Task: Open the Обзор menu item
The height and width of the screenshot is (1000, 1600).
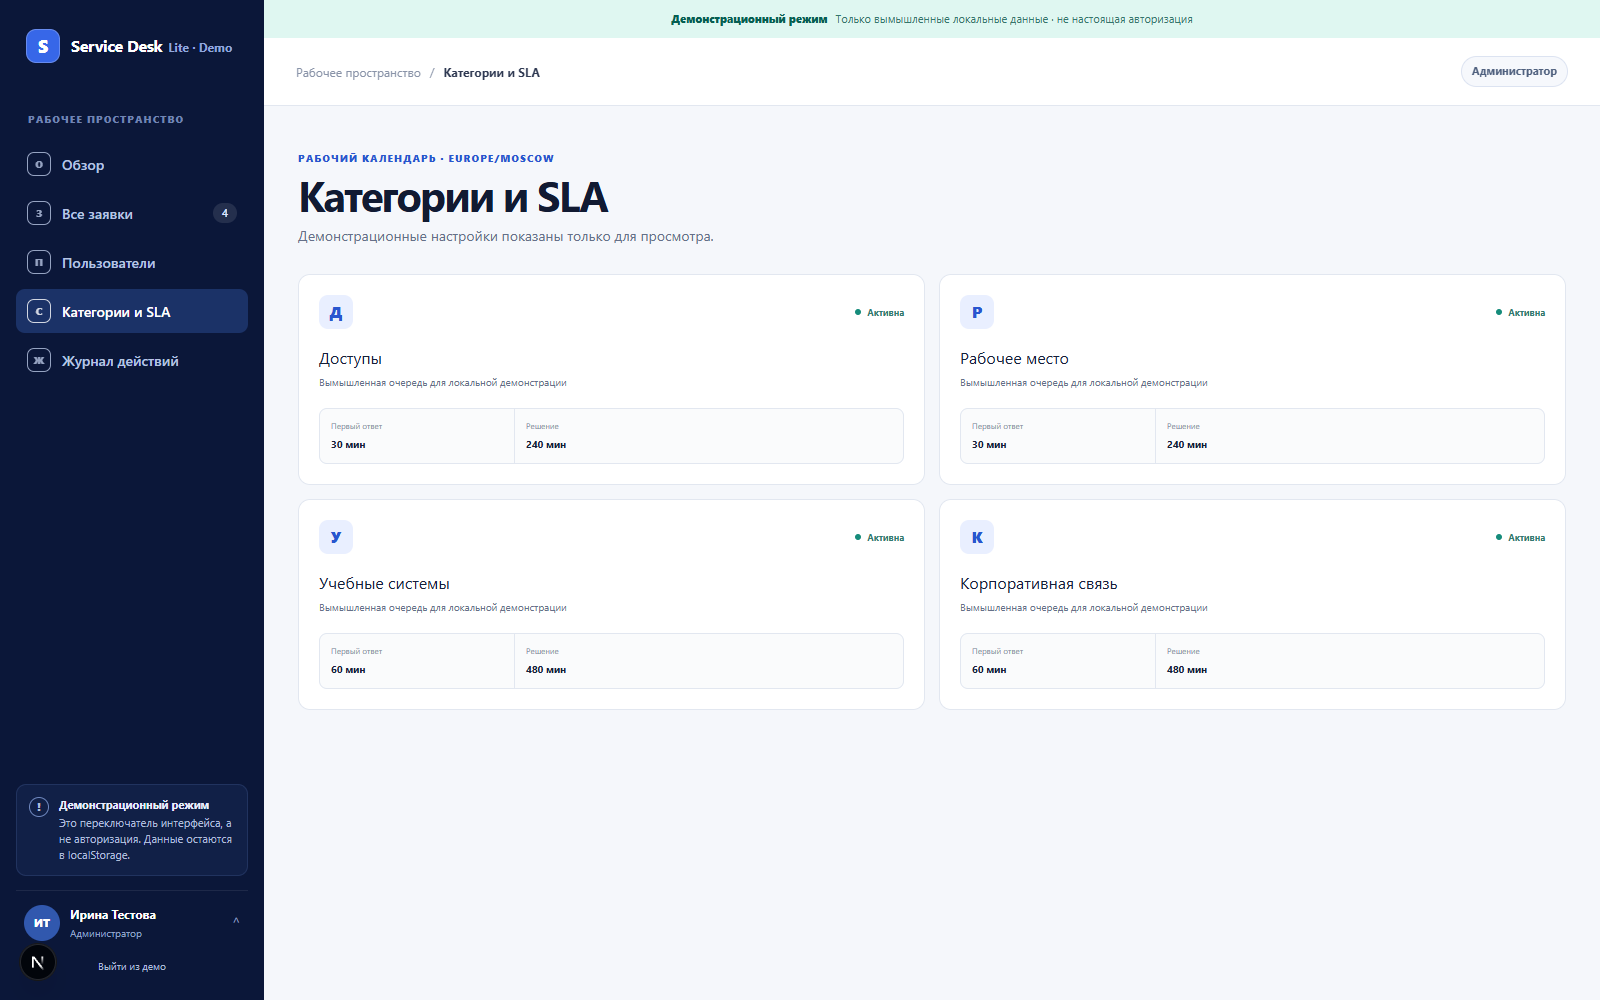Action: click(132, 164)
